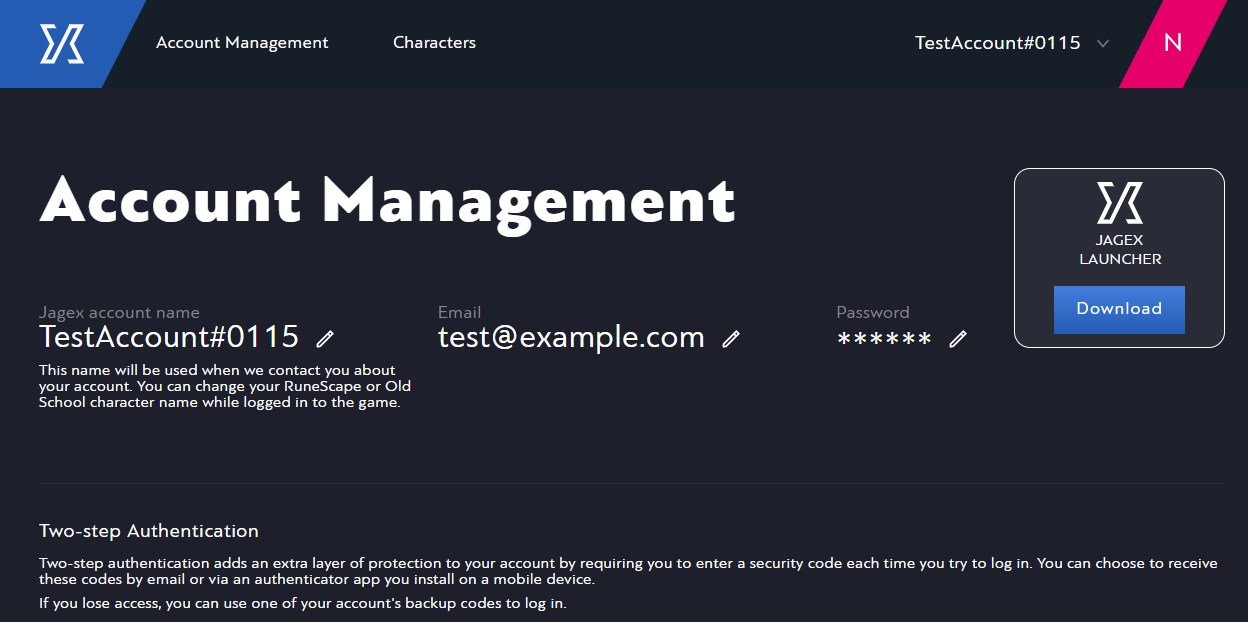Viewport: 1248px width, 622px height.
Task: Click the two-step authentication description paragraph
Action: 628,571
